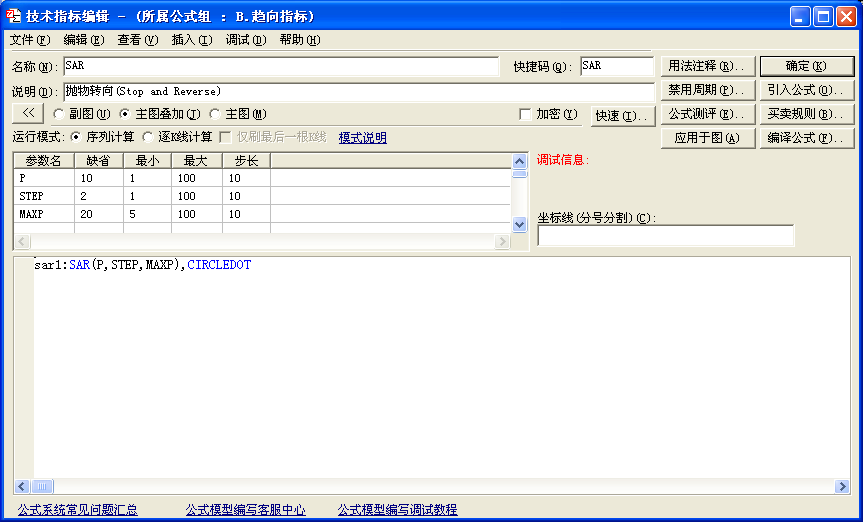Click the parameter table scroll up arrow
Image resolution: width=863 pixels, height=522 pixels.
click(520, 161)
